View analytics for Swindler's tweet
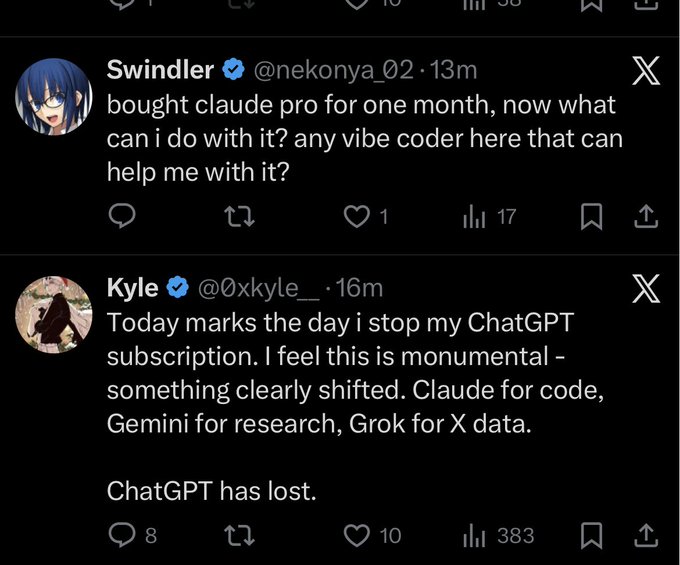 click(474, 216)
